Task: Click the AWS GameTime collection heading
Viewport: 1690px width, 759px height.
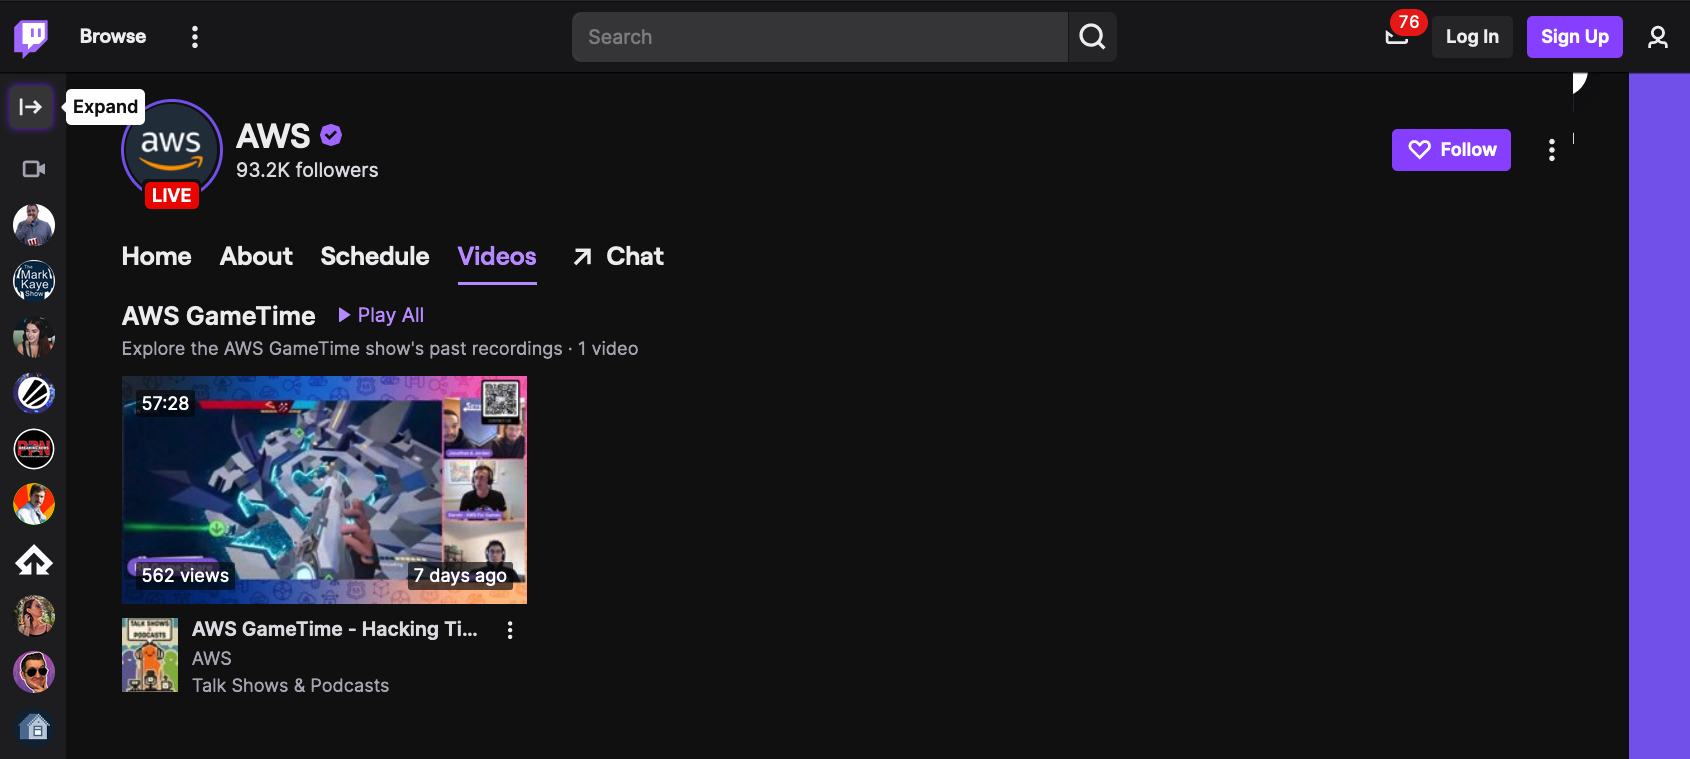Action: pyautogui.click(x=219, y=316)
